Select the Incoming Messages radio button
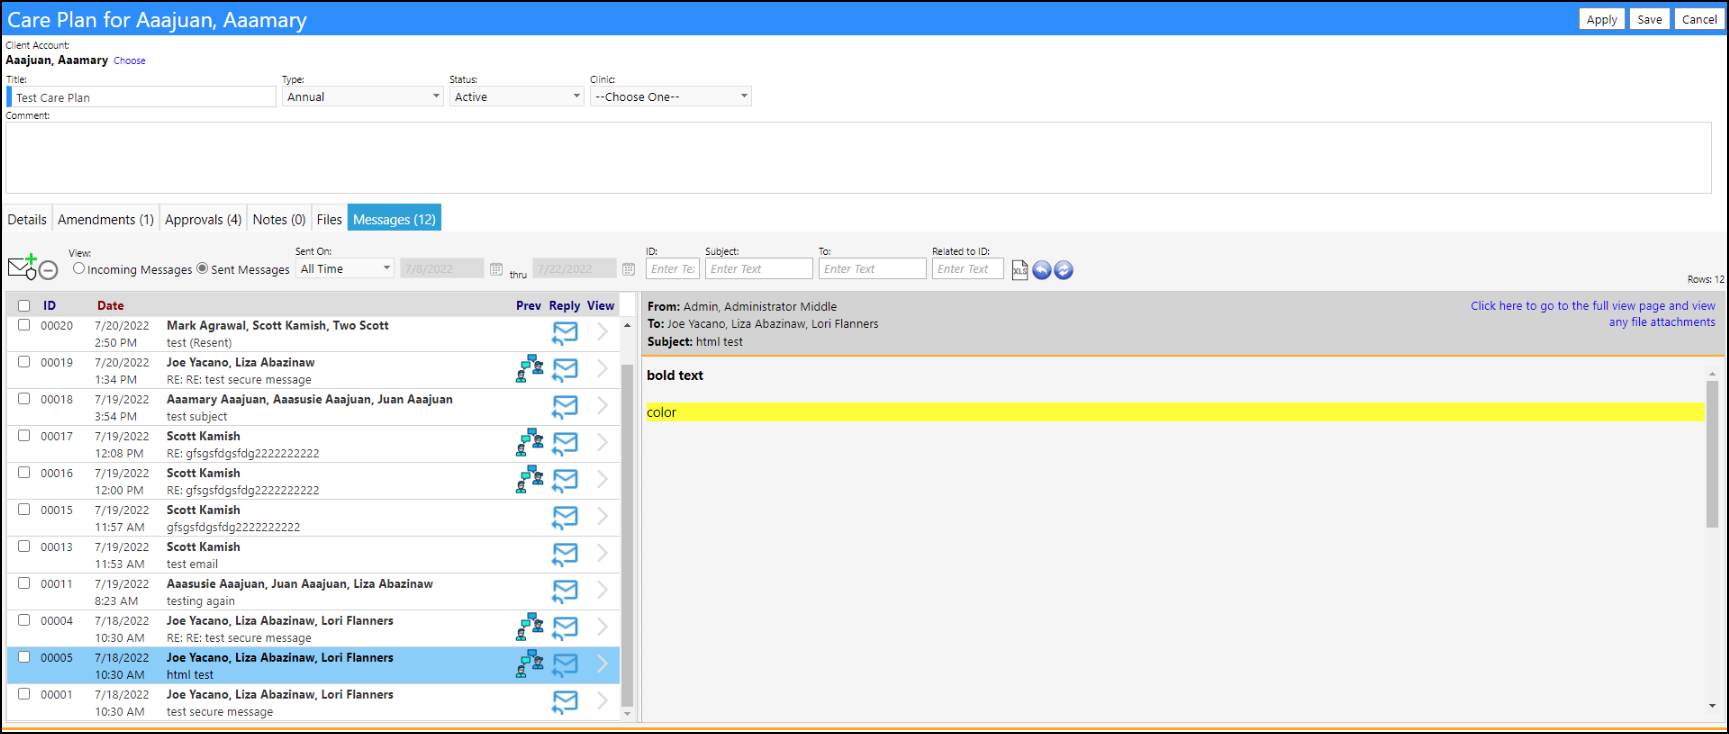1729x734 pixels. coord(79,268)
